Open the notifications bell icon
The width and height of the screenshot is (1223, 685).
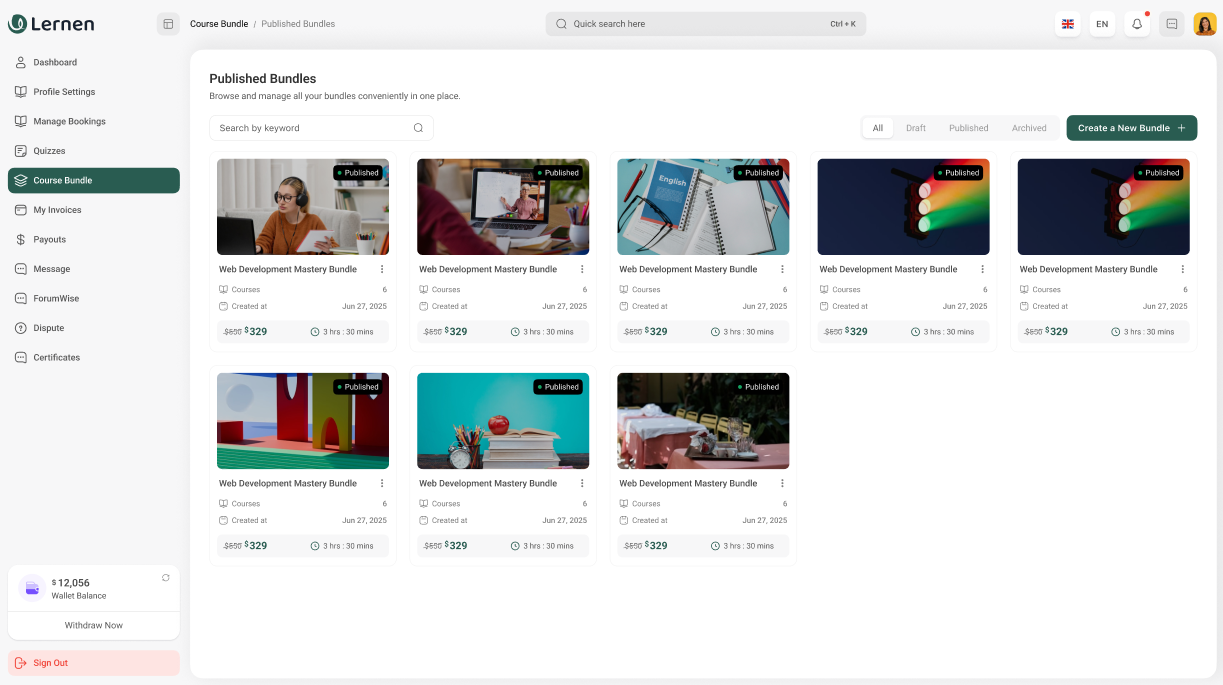tap(1137, 24)
